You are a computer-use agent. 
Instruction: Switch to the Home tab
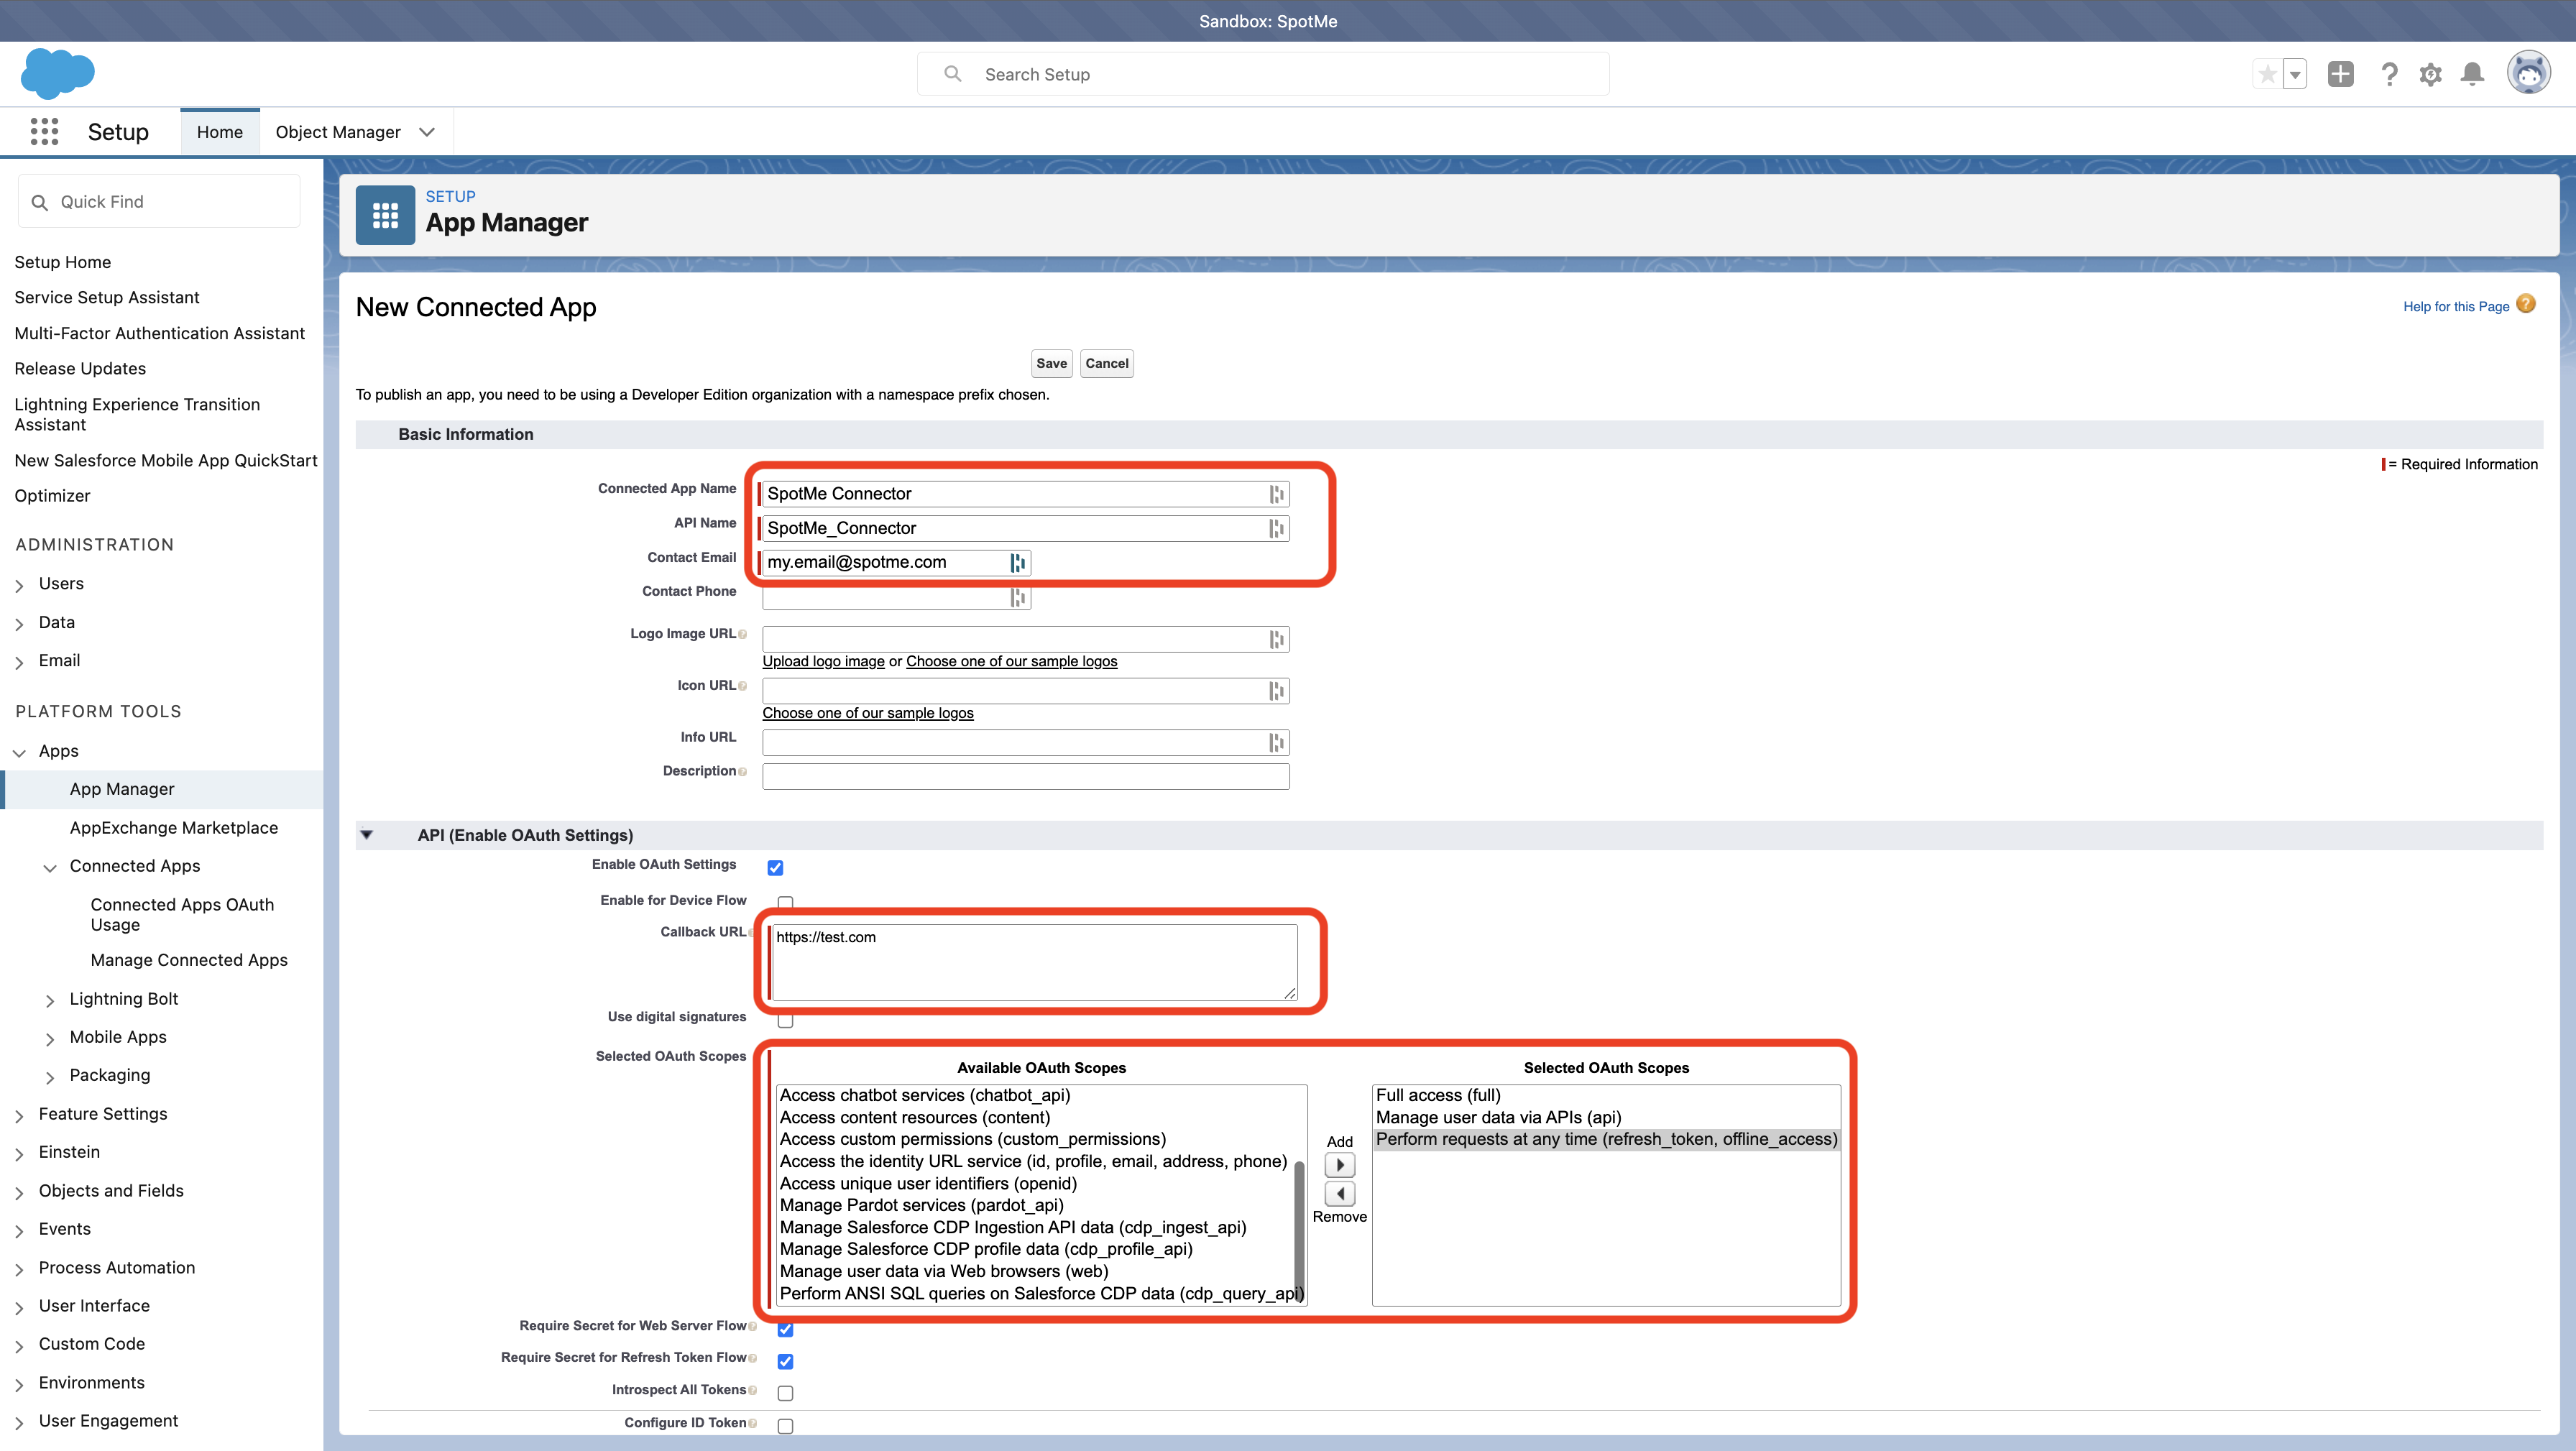point(220,132)
